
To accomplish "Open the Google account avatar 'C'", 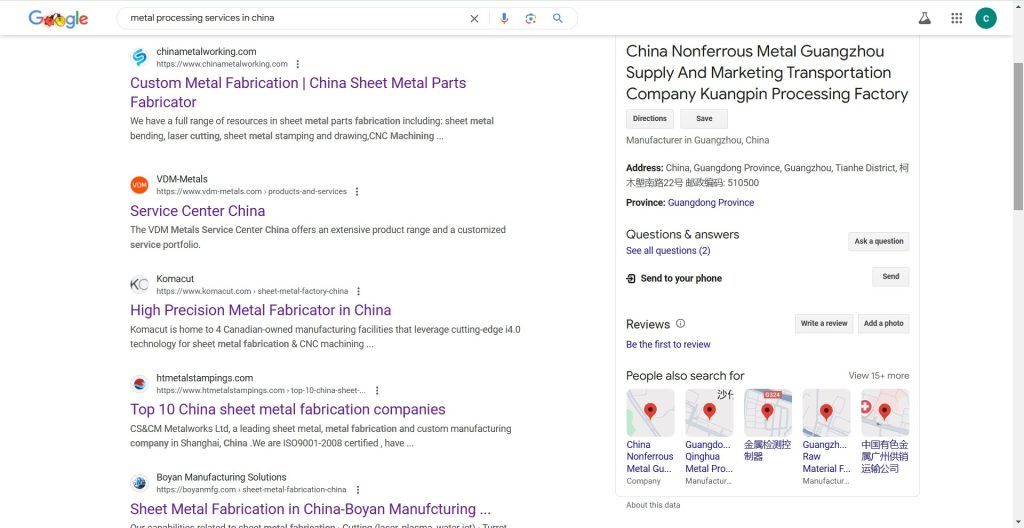I will point(985,18).
